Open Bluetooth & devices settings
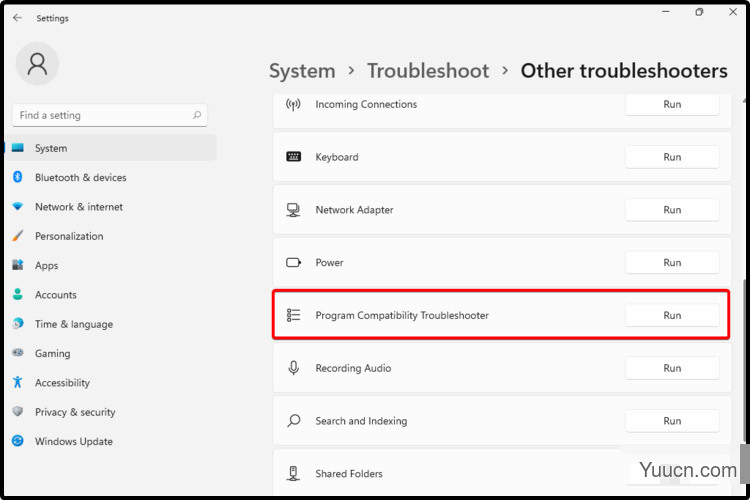750x500 pixels. (80, 178)
